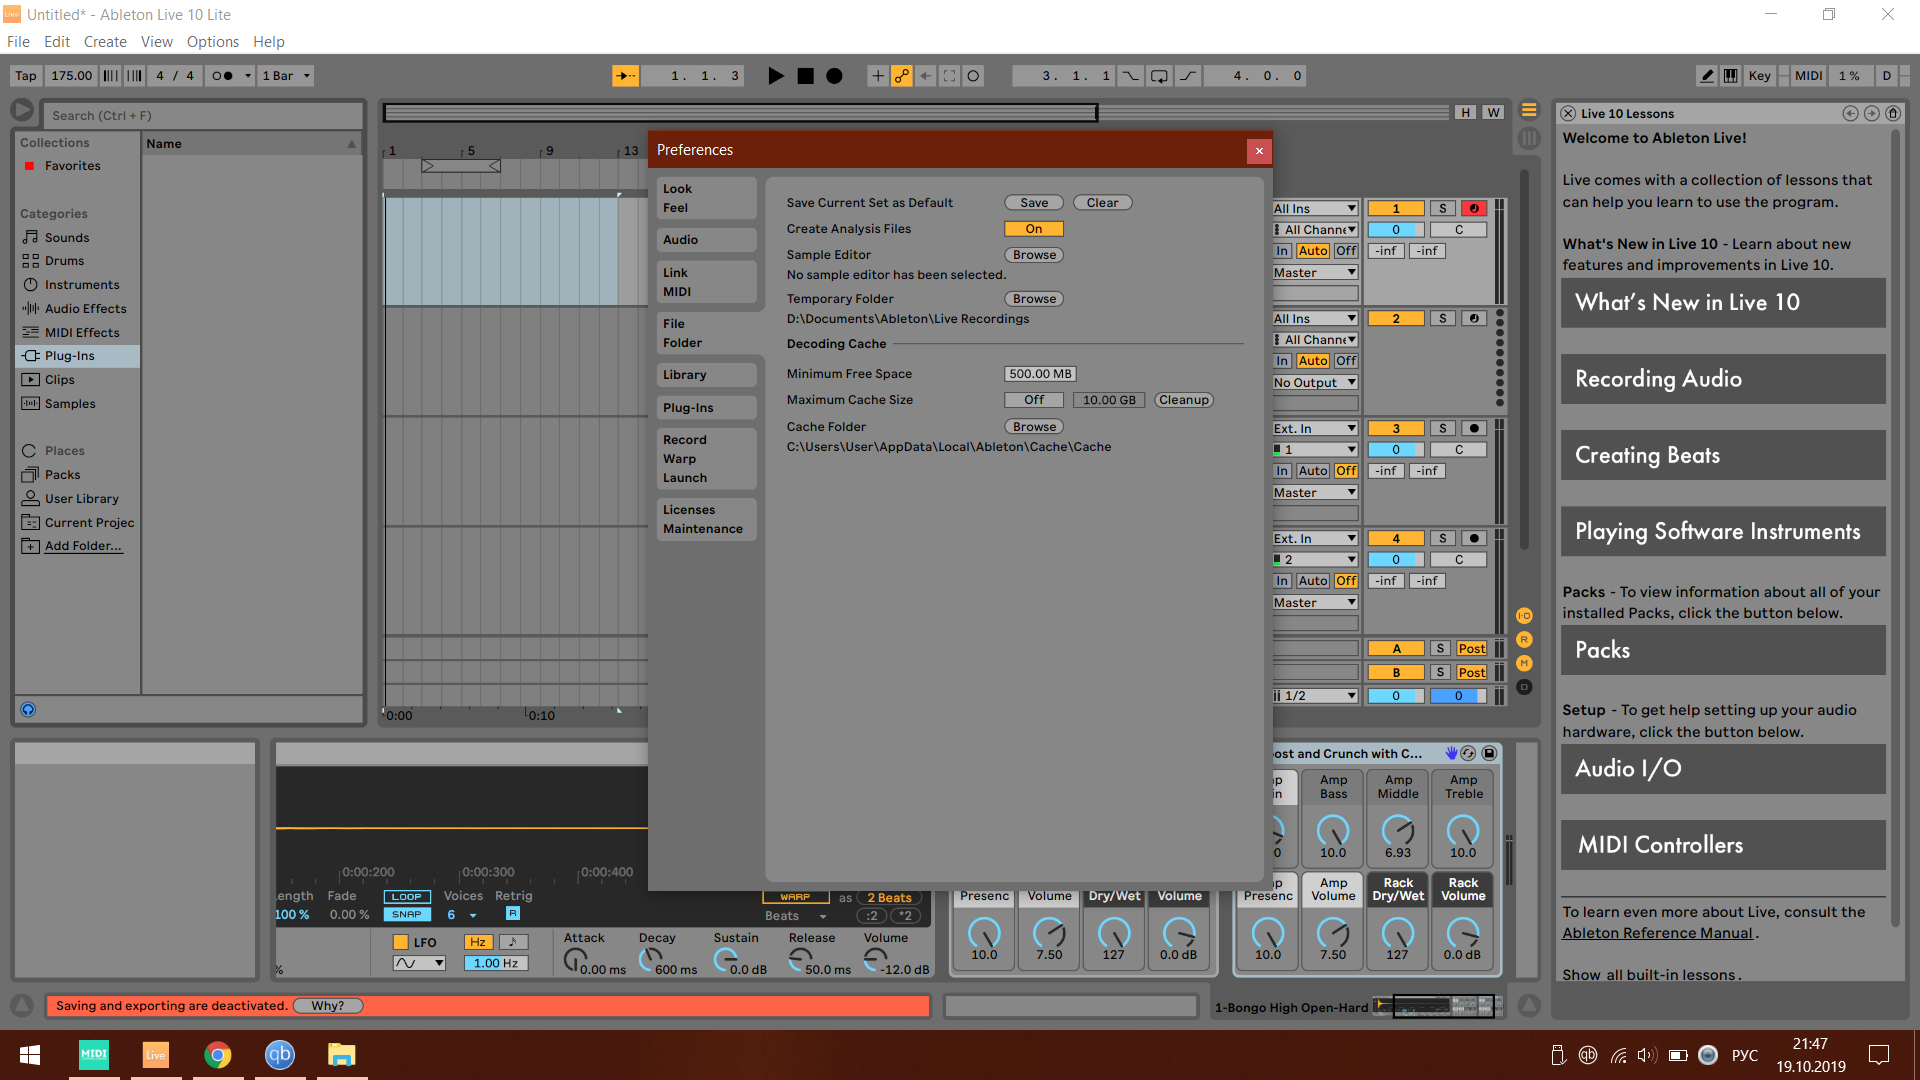The image size is (1920, 1080).
Task: Click the Draw Mode pencil icon
Action: [x=1707, y=76]
